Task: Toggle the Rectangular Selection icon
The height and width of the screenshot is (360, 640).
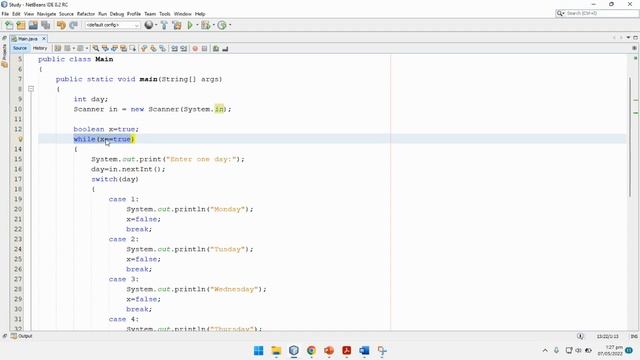Action: (133, 49)
